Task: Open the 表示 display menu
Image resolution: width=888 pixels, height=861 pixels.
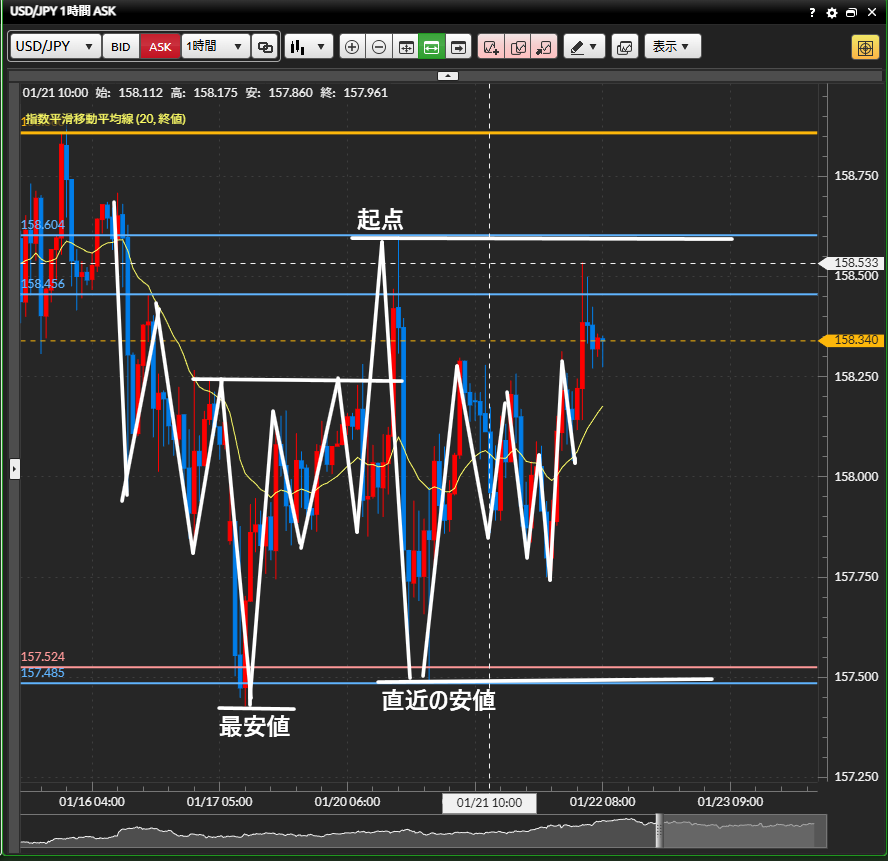Action: tap(673, 47)
